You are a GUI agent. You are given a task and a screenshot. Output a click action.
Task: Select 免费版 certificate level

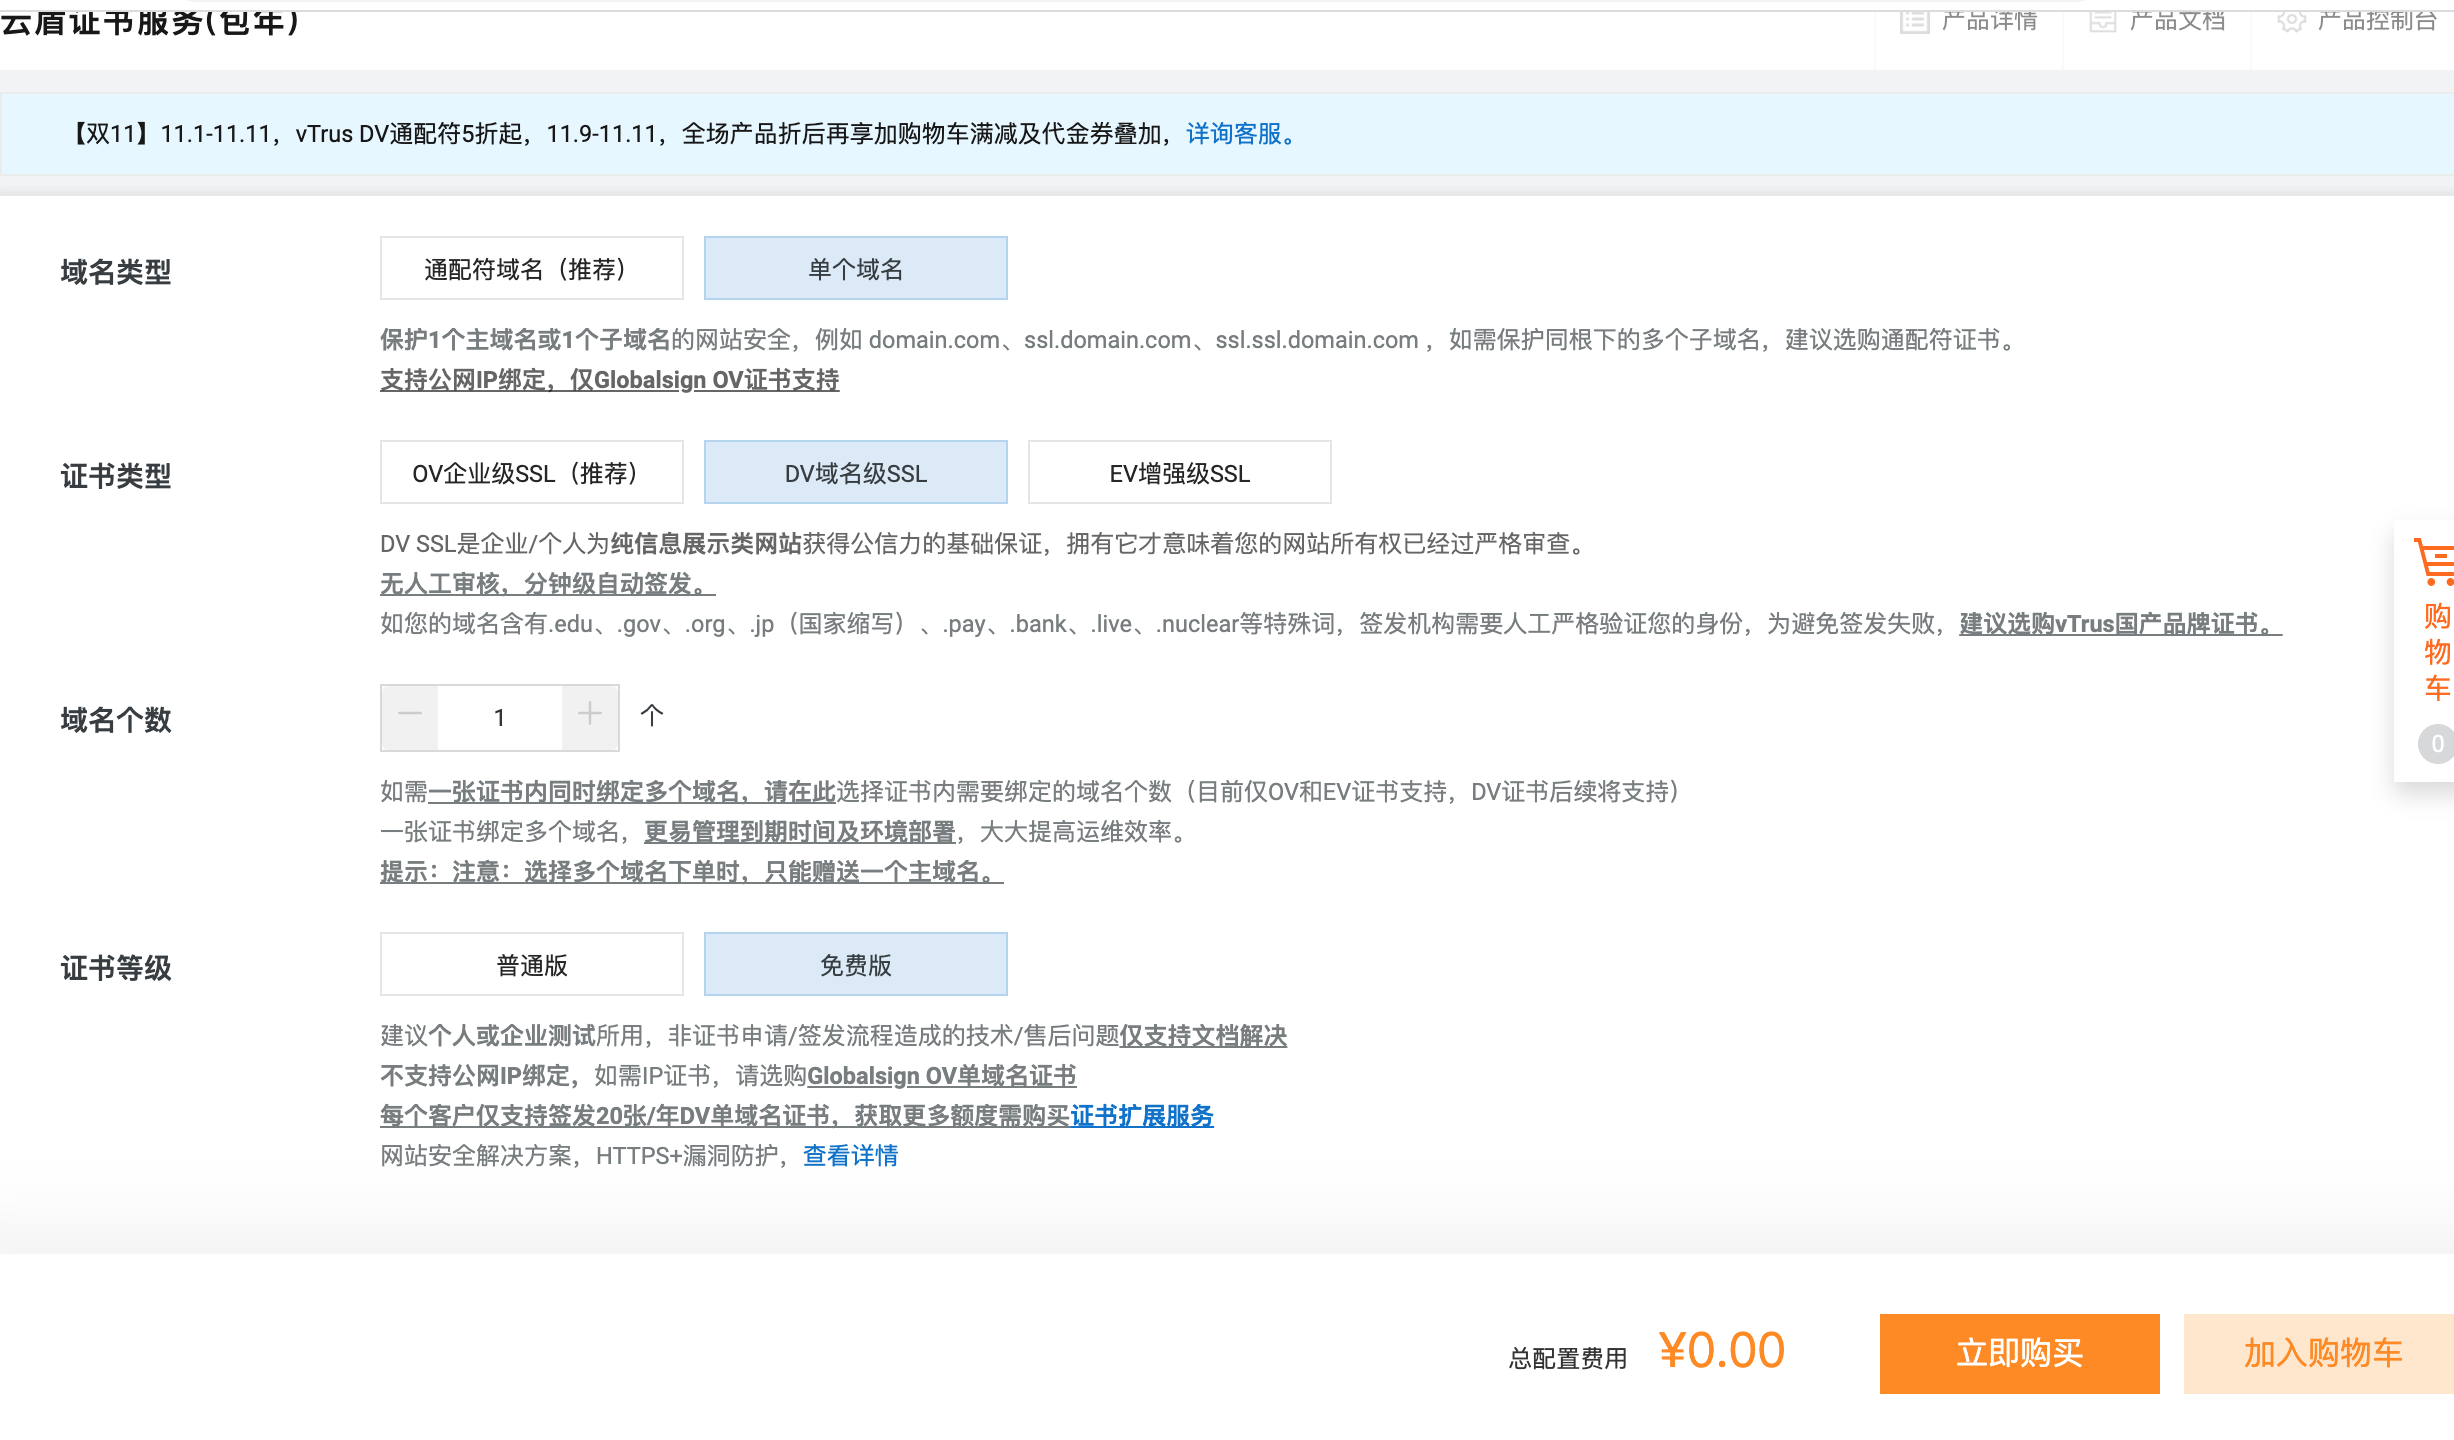[x=856, y=964]
